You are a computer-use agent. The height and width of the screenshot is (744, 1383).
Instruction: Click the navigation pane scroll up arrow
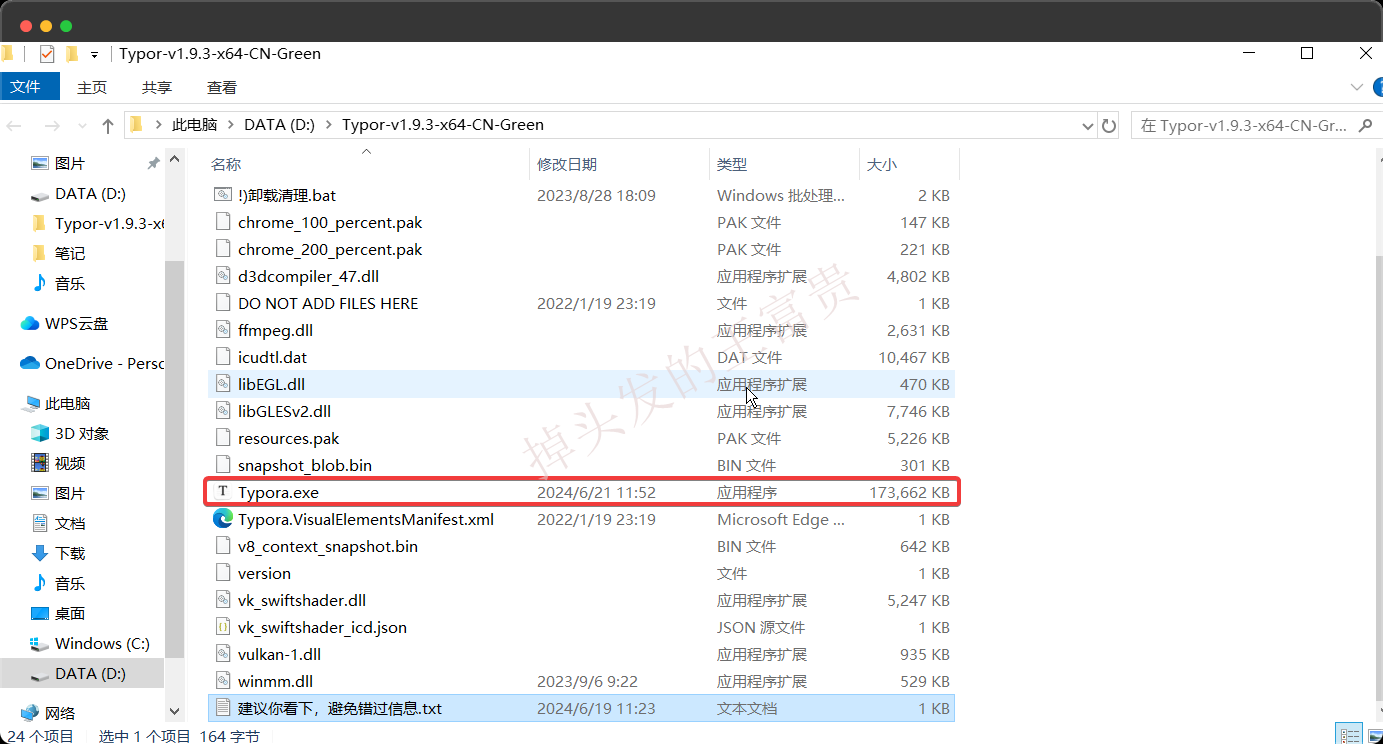[x=175, y=160]
